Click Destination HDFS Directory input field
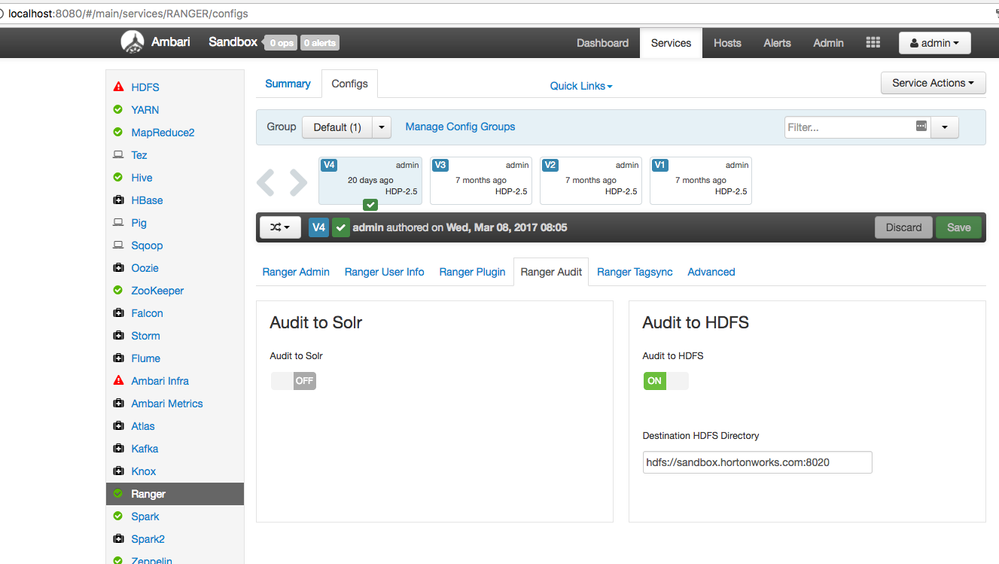The height and width of the screenshot is (564, 999). click(757, 463)
